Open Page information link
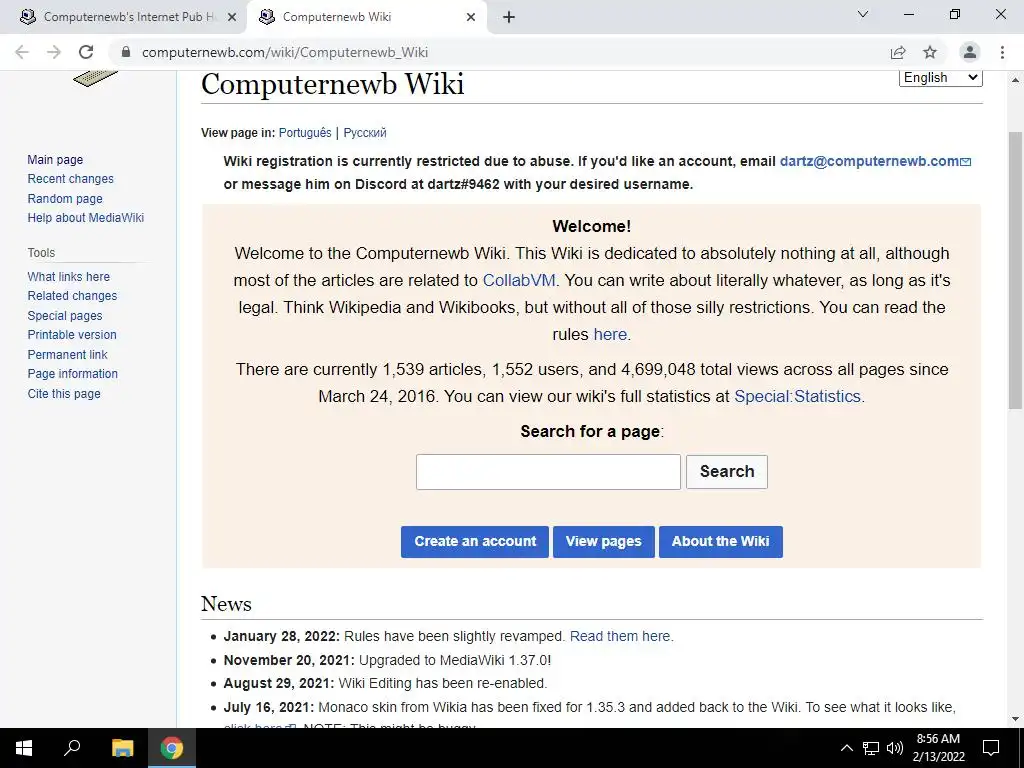 (x=72, y=374)
